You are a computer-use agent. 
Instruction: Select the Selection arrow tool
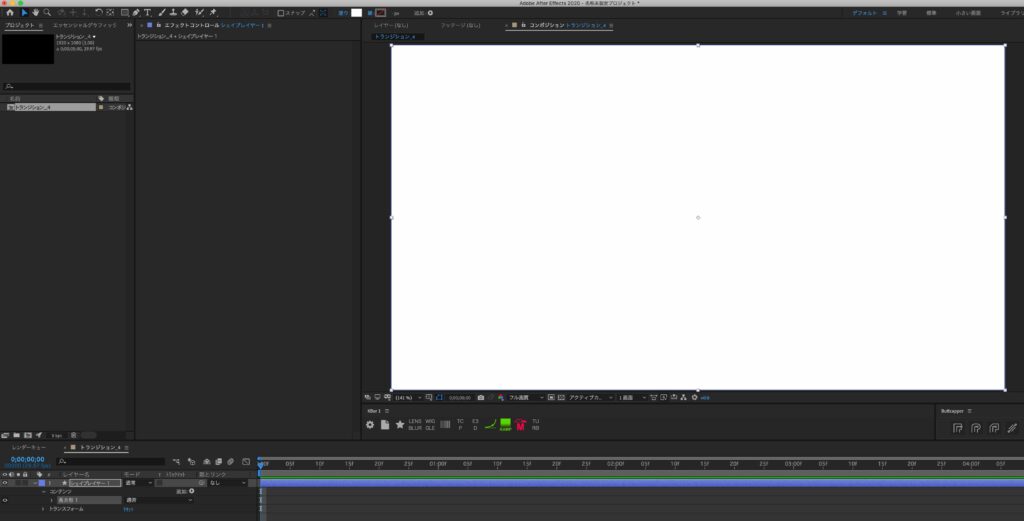(x=24, y=12)
